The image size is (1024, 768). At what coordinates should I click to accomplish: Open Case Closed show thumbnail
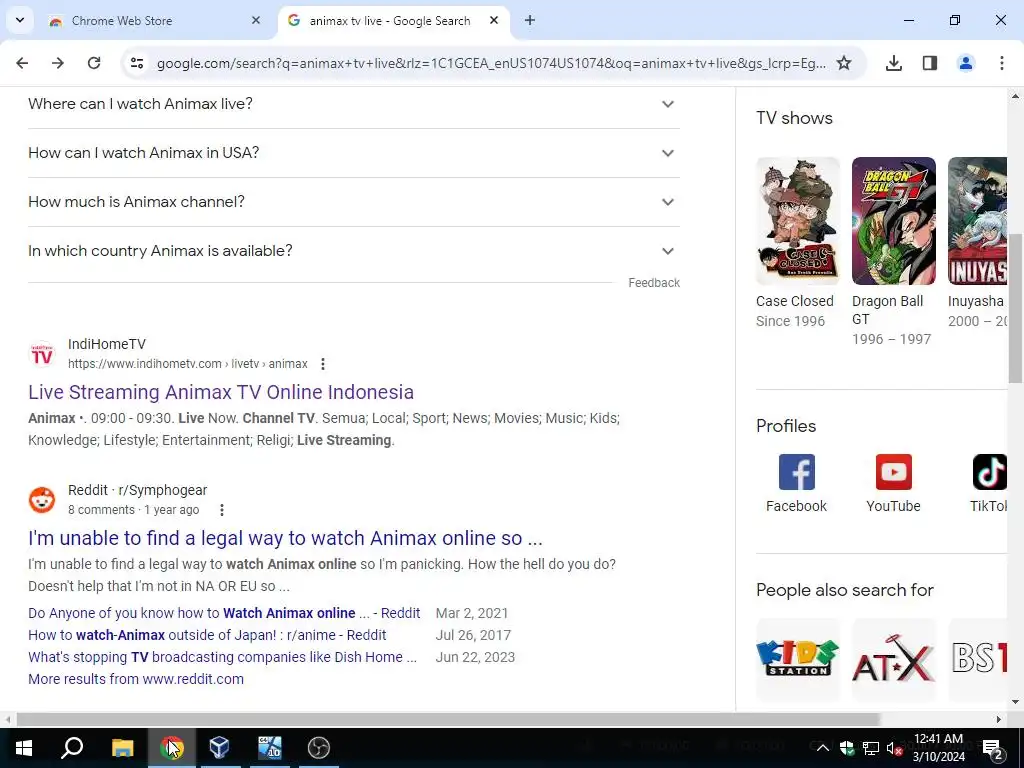click(797, 221)
